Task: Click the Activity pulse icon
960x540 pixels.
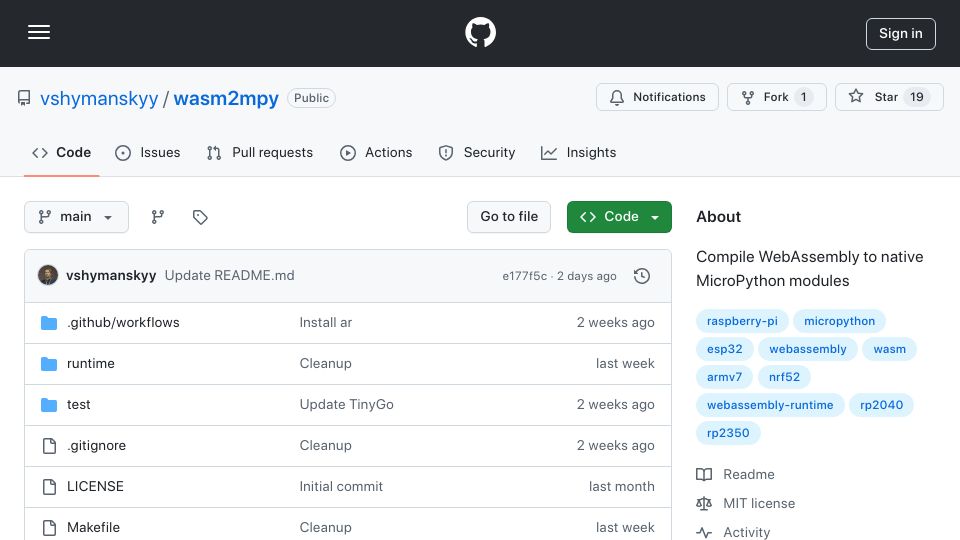Action: pos(704,532)
